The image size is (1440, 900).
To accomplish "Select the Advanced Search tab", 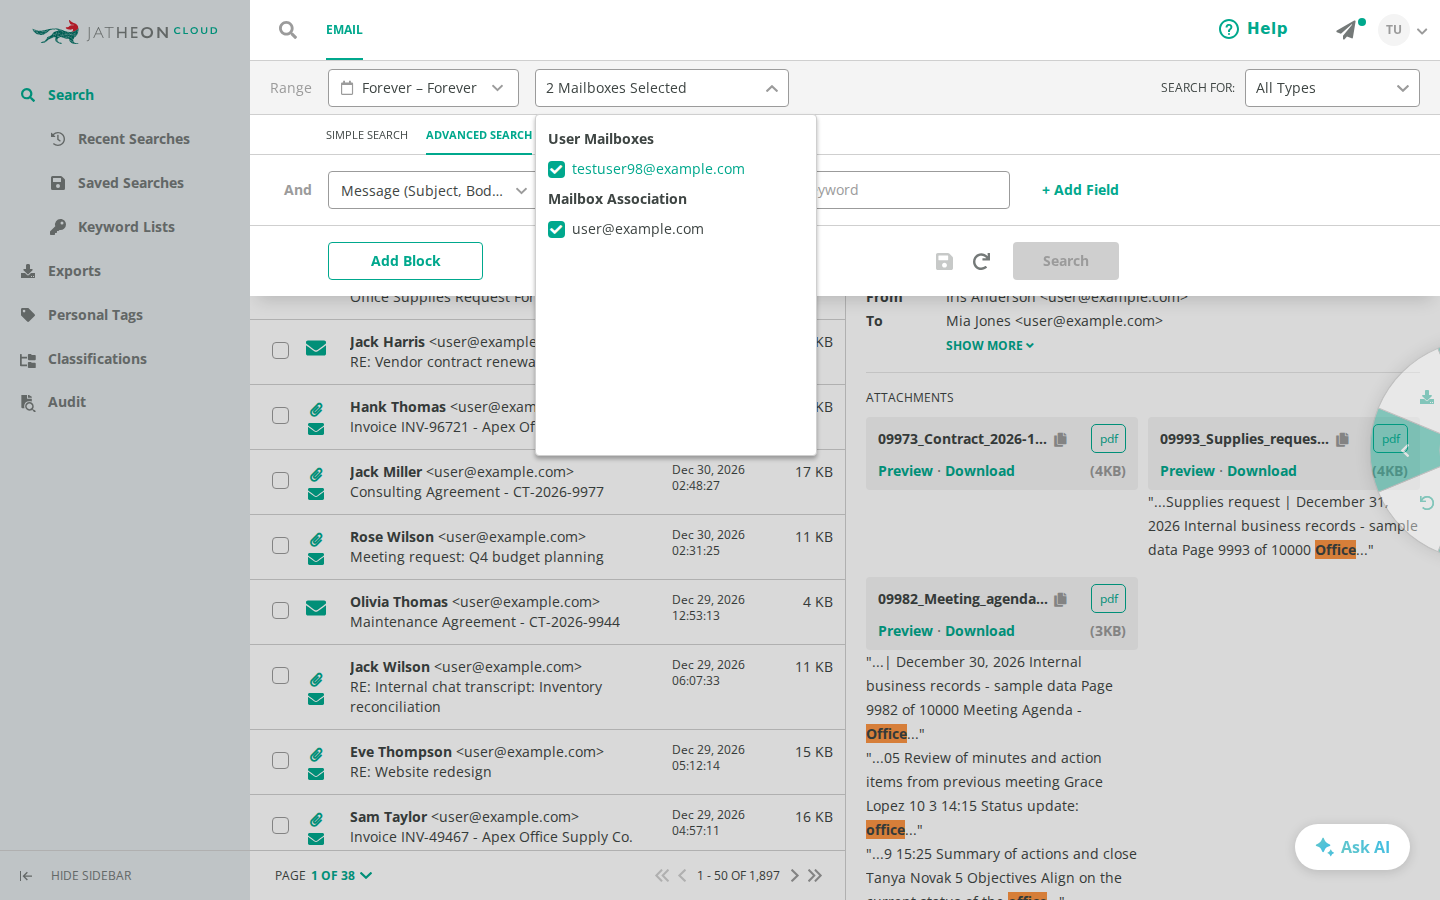I will [479, 135].
